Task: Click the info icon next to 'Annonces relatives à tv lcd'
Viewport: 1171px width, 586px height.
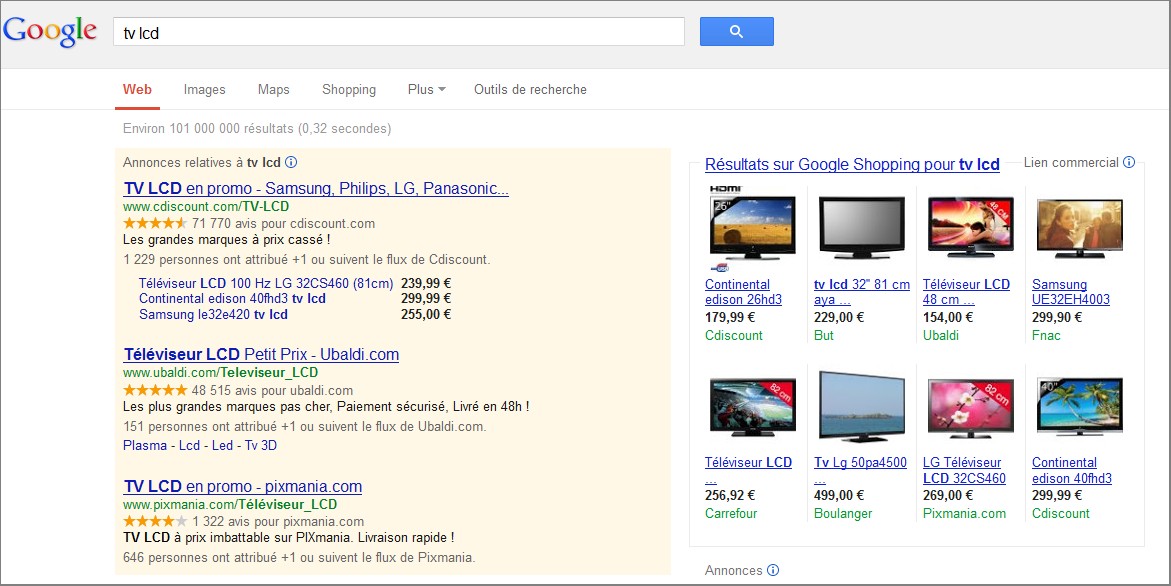Action: [291, 162]
